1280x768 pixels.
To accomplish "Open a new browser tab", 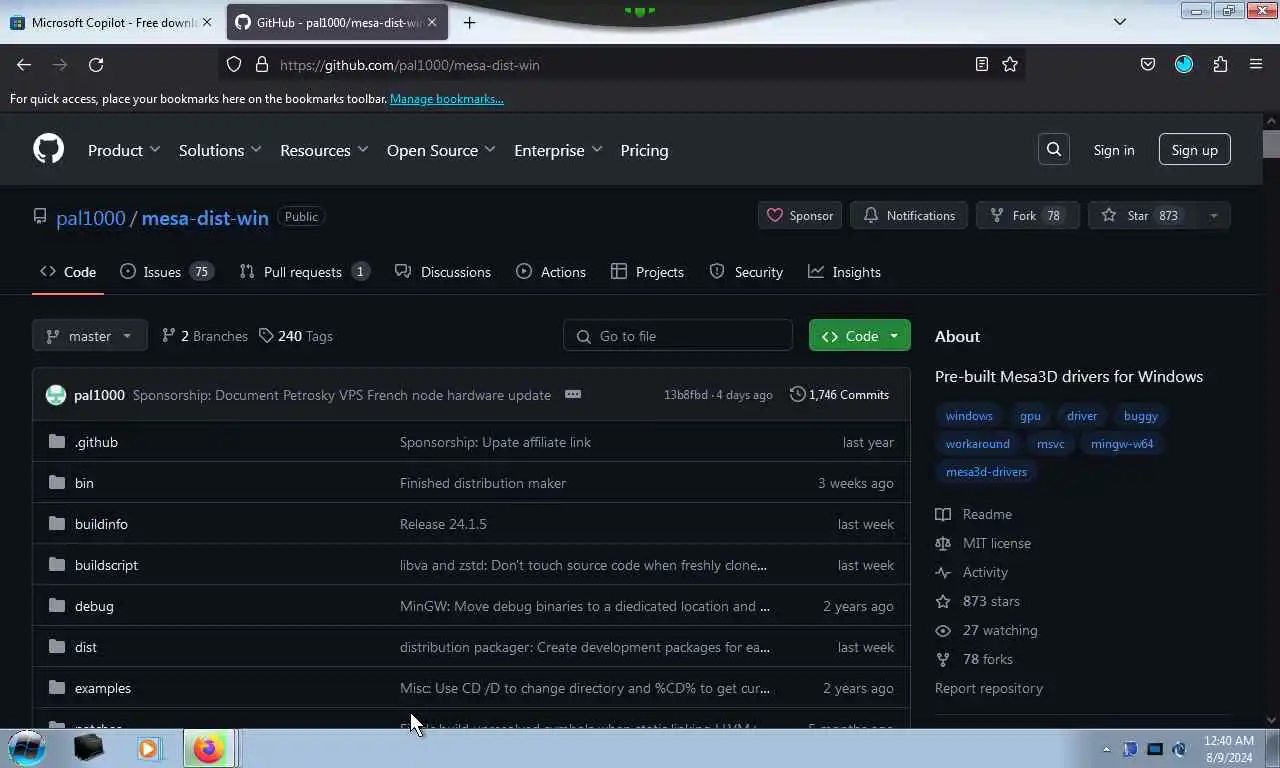I will click(469, 22).
